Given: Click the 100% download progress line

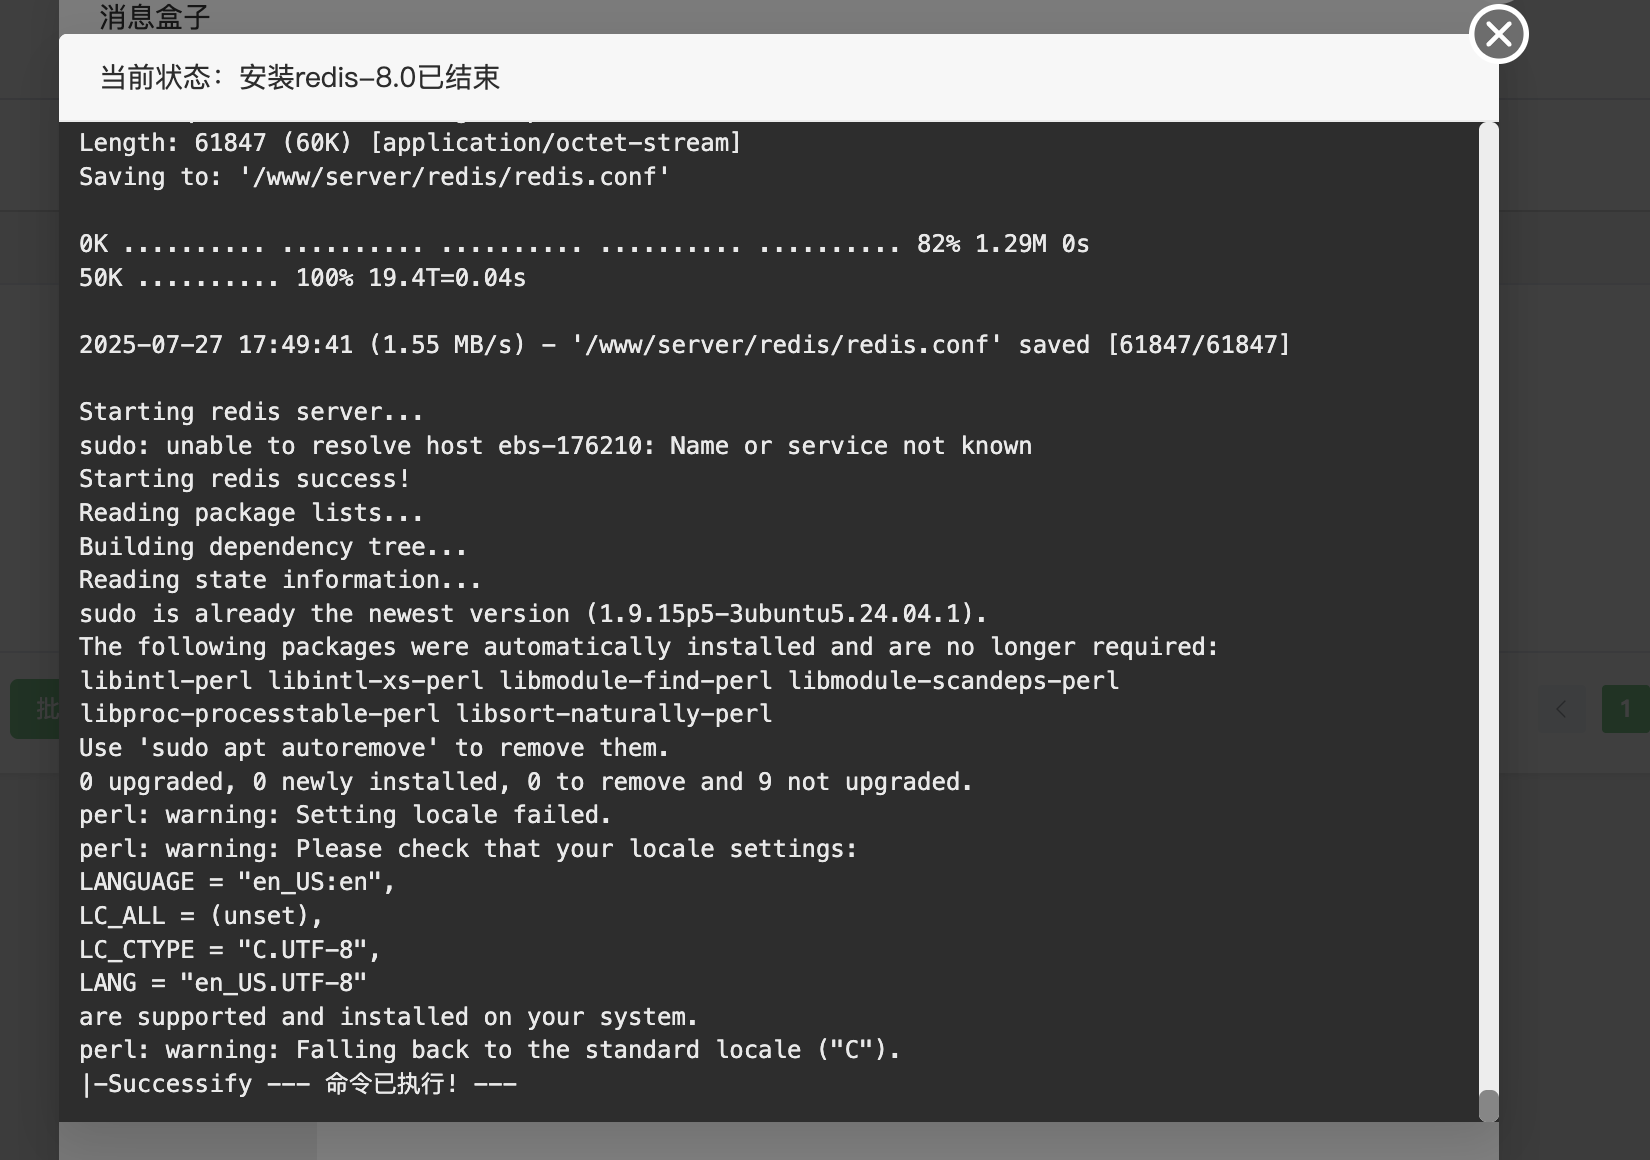Looking at the screenshot, I should coord(302,278).
